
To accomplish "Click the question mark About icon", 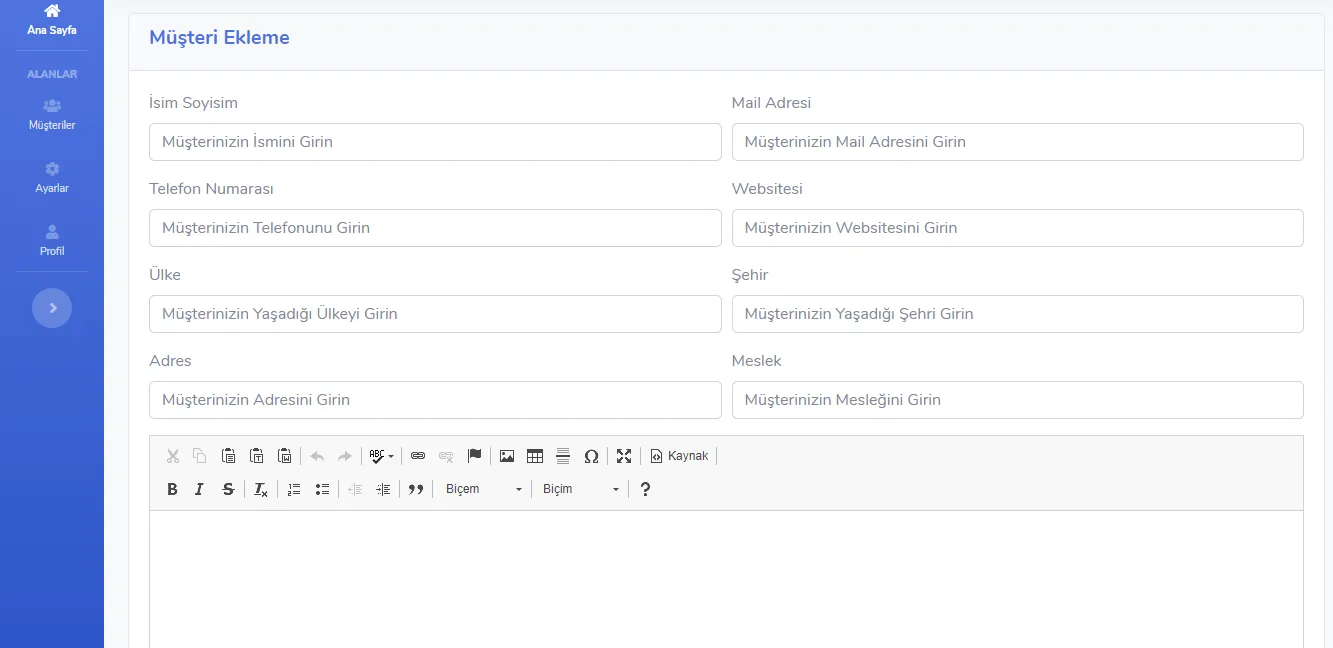I will point(645,489).
